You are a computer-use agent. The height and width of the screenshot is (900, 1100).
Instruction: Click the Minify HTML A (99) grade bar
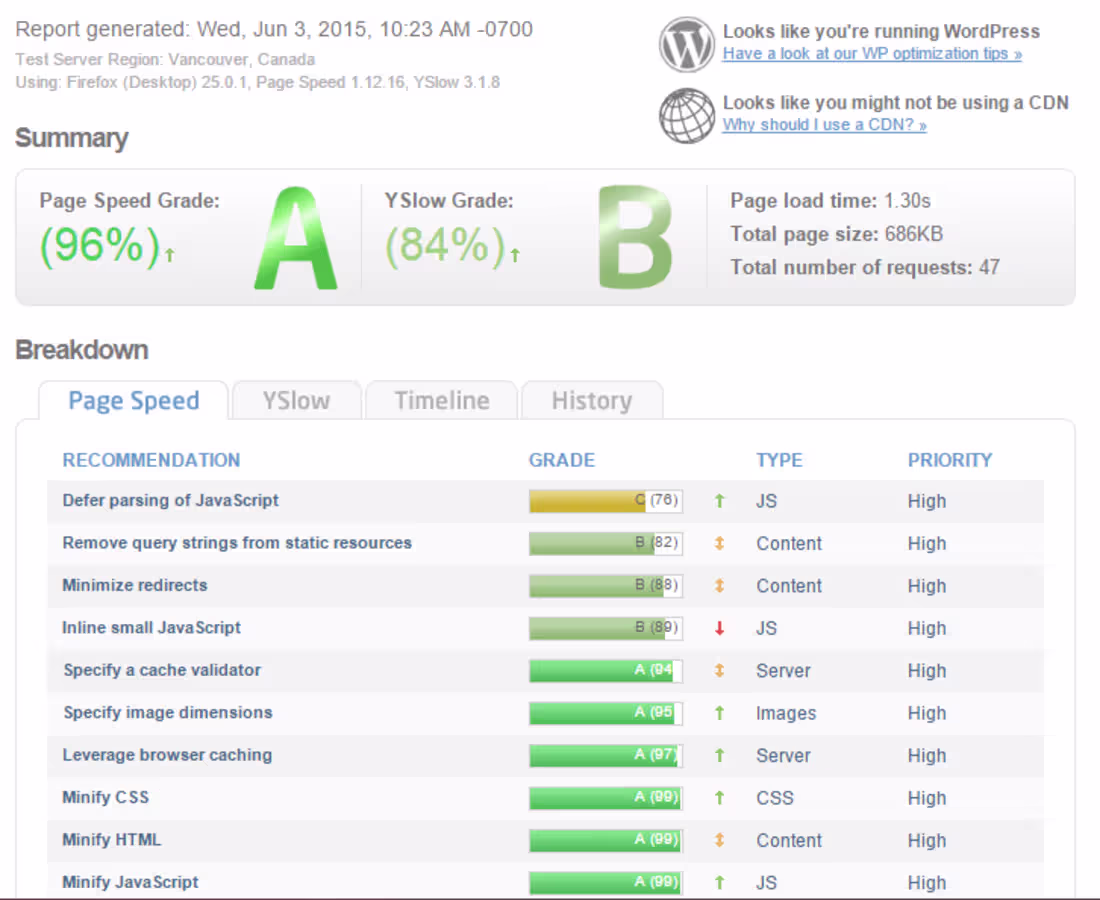(606, 840)
